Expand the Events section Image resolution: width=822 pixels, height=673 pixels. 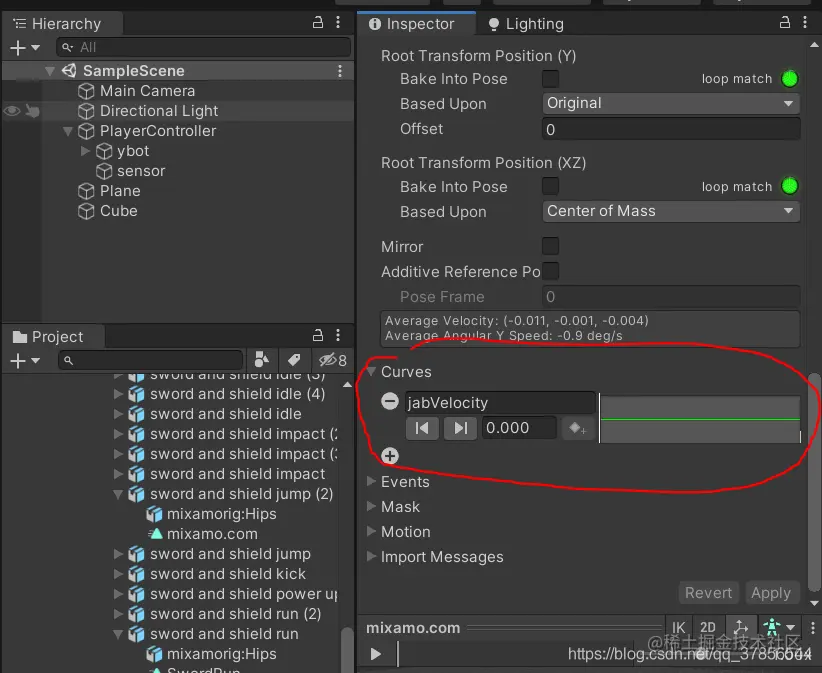(371, 481)
